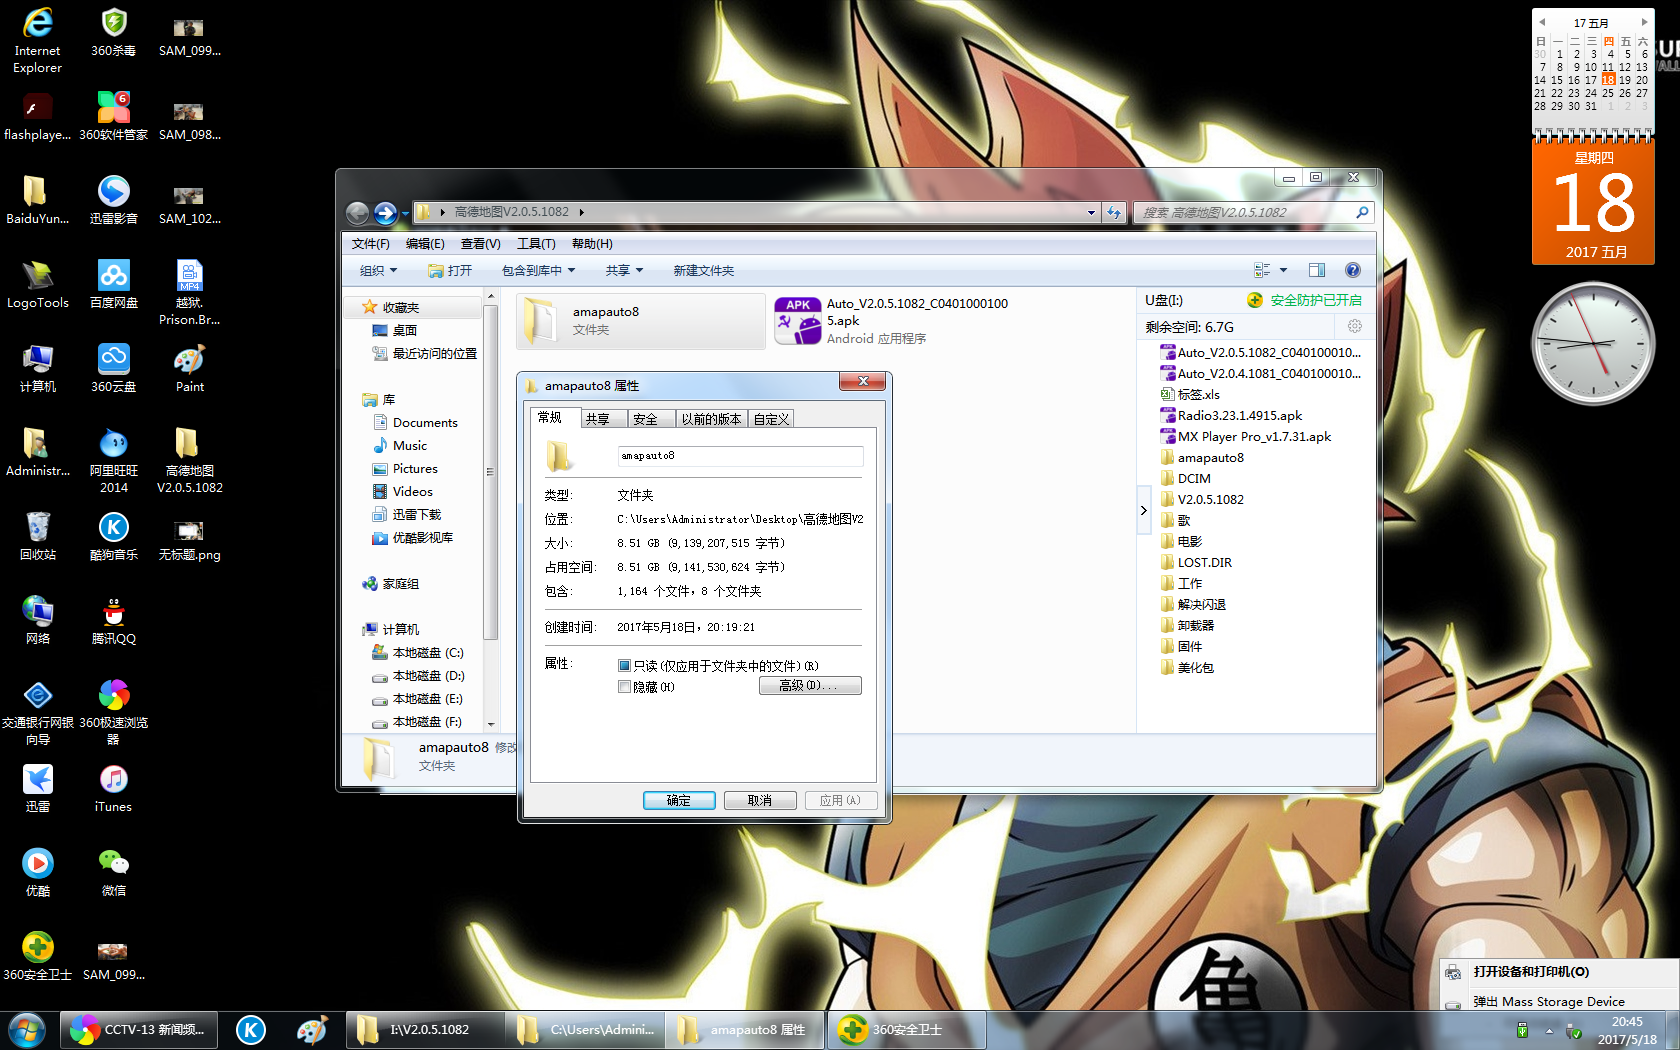Screen dimensions: 1680x1050
Task: Select the Auto_V2.0.5.1082 APK file icon
Action: tap(798, 320)
